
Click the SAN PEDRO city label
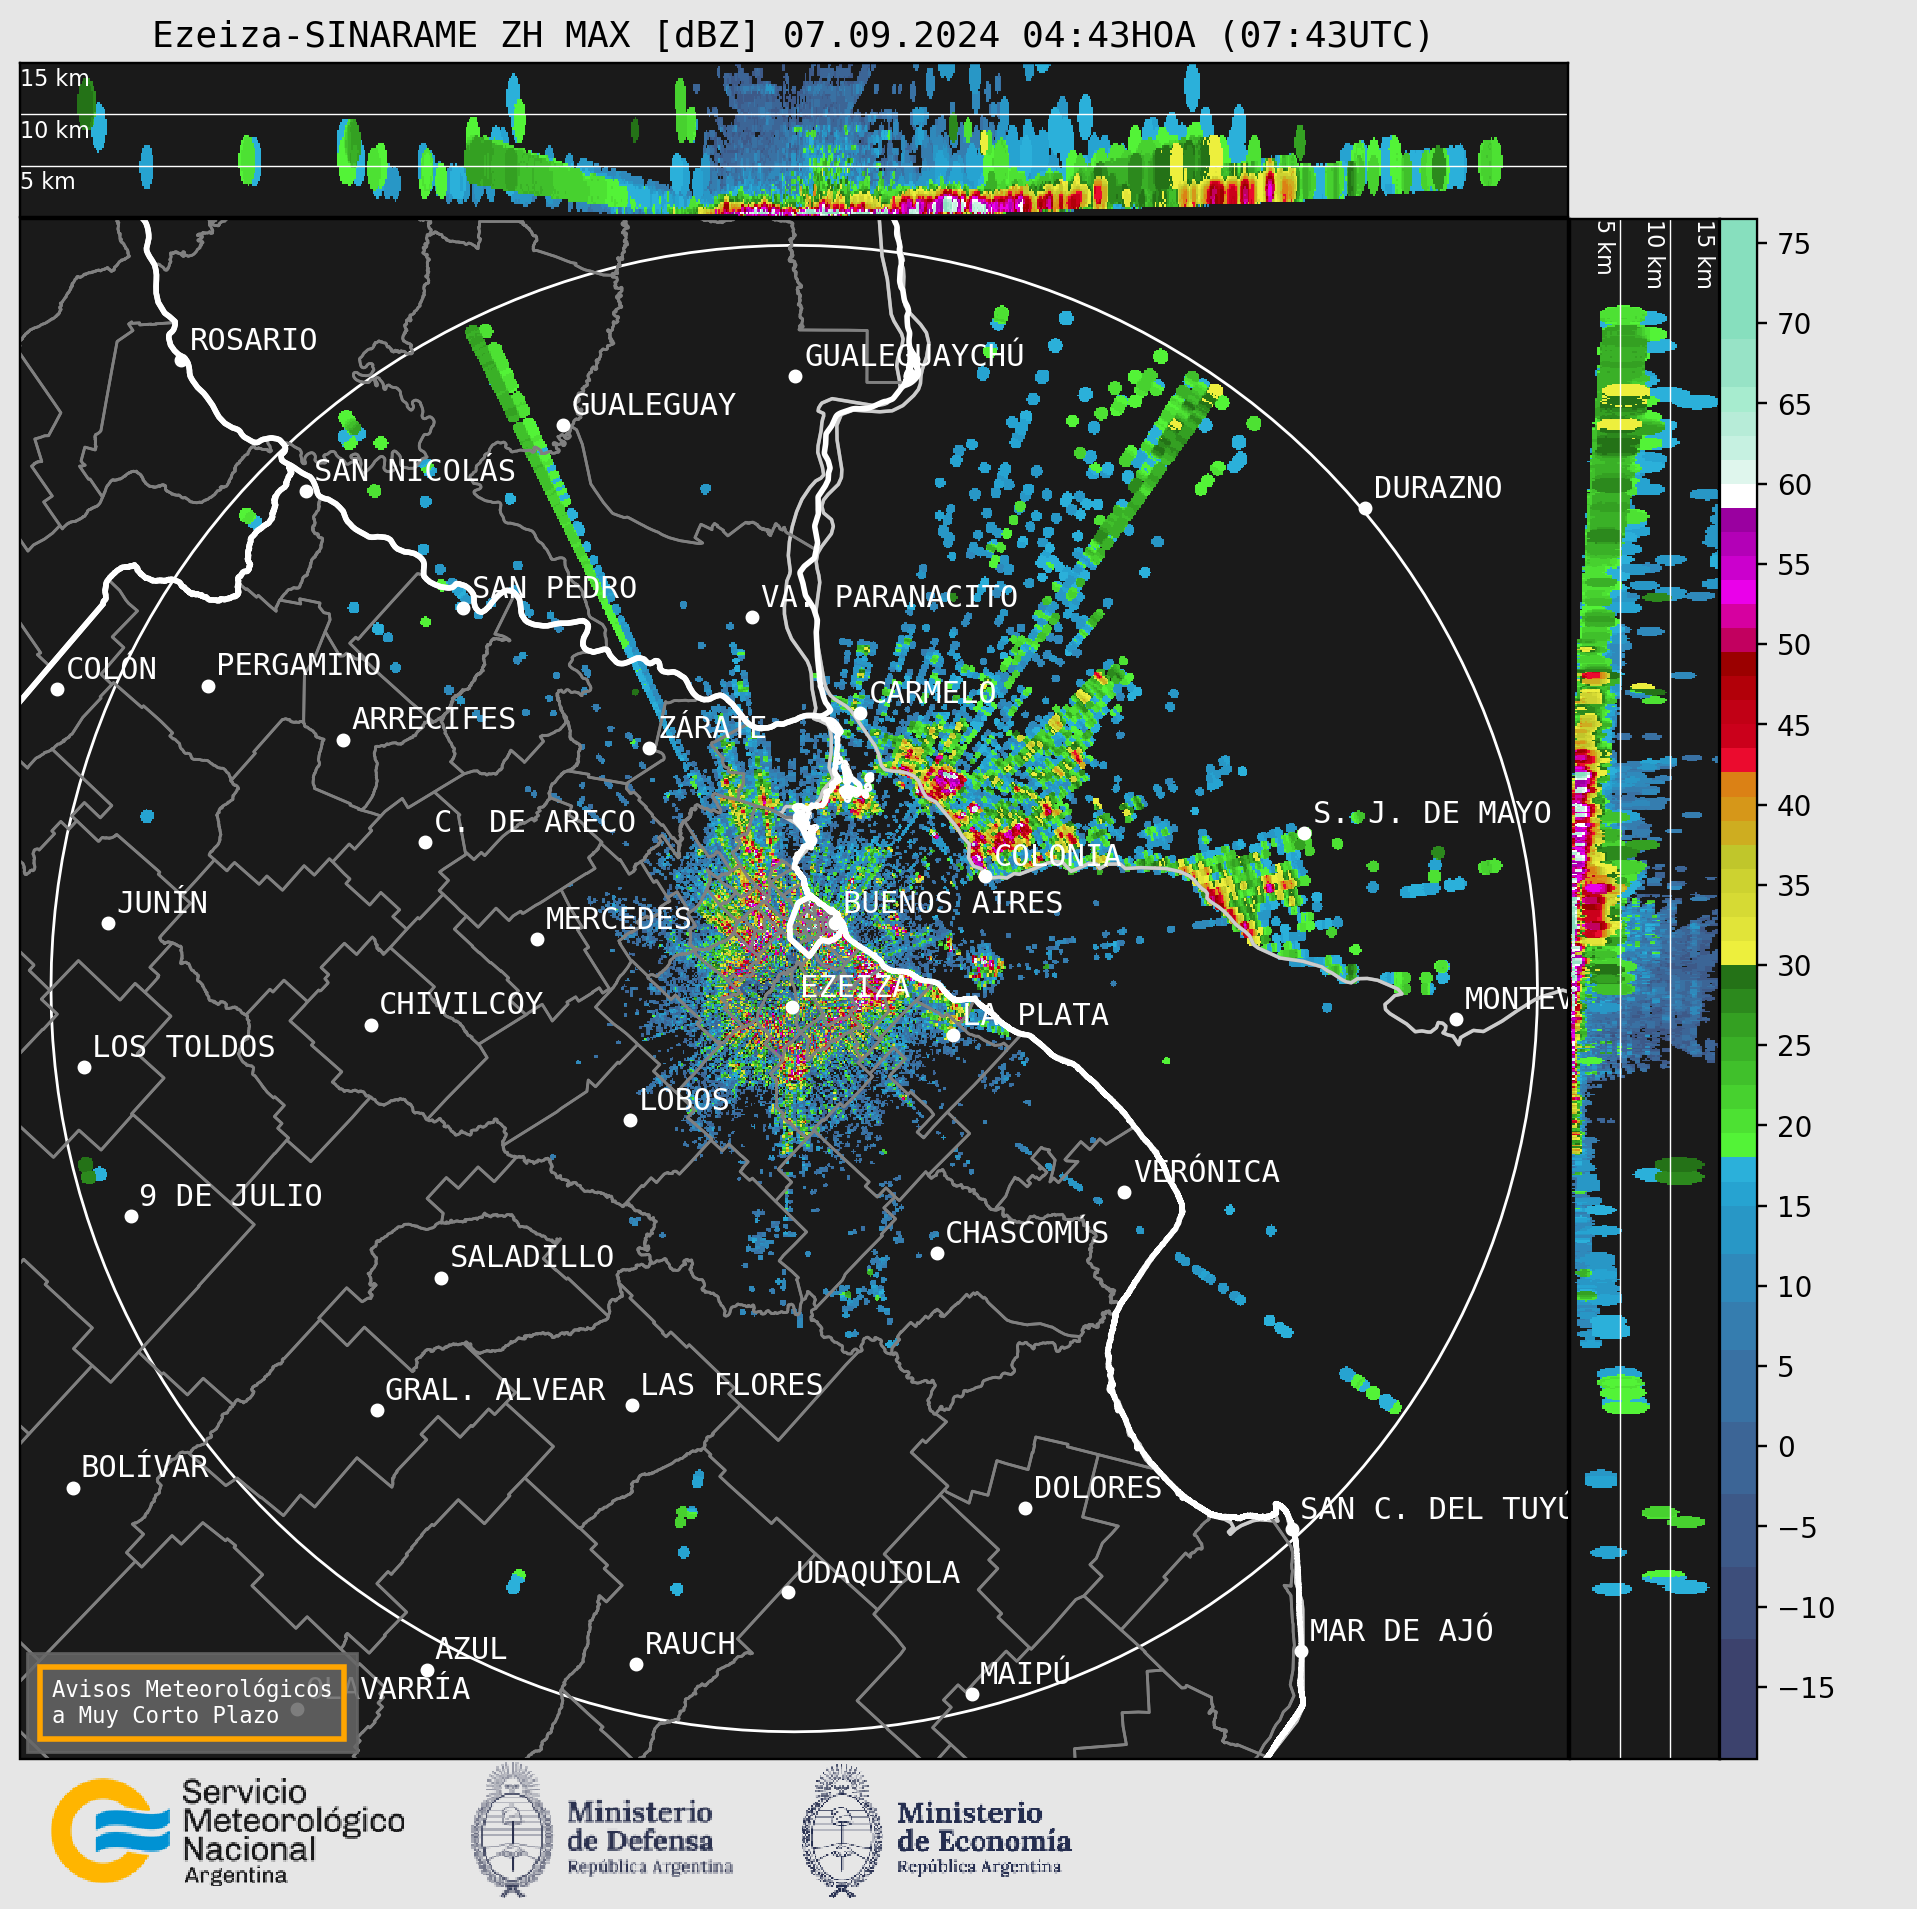554,588
